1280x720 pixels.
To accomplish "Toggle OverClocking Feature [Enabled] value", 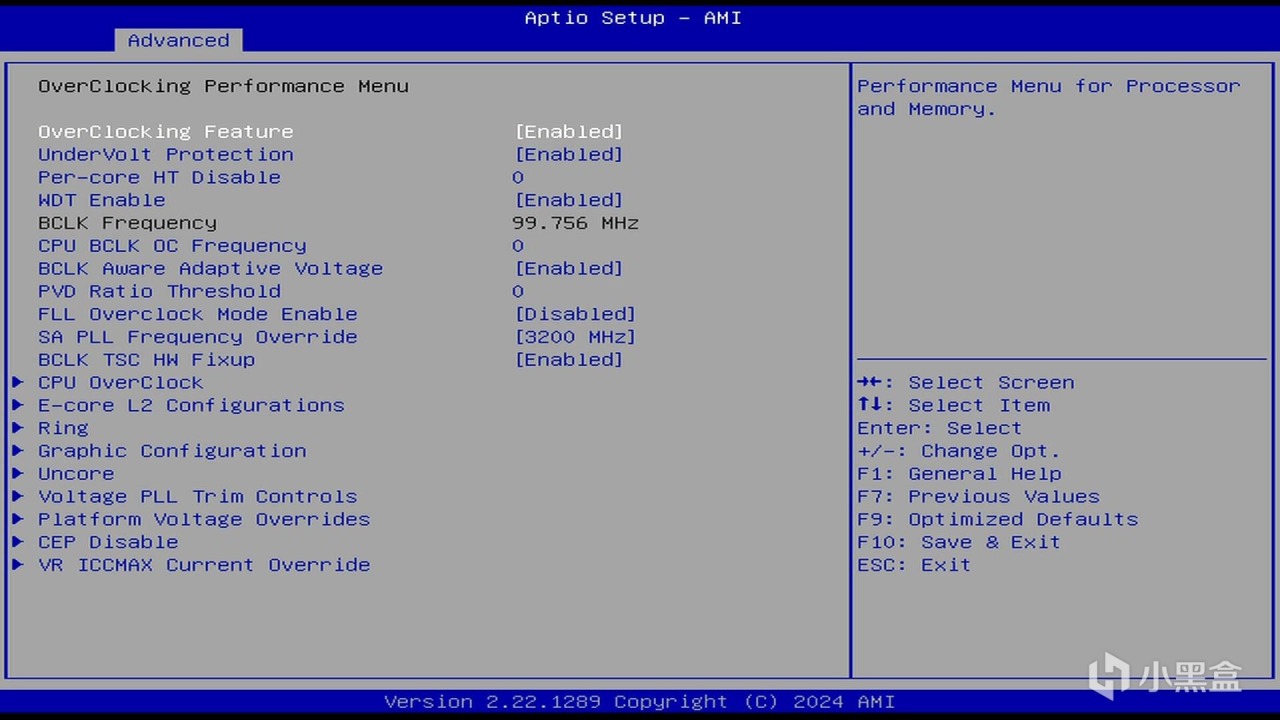I will pyautogui.click(x=569, y=132).
